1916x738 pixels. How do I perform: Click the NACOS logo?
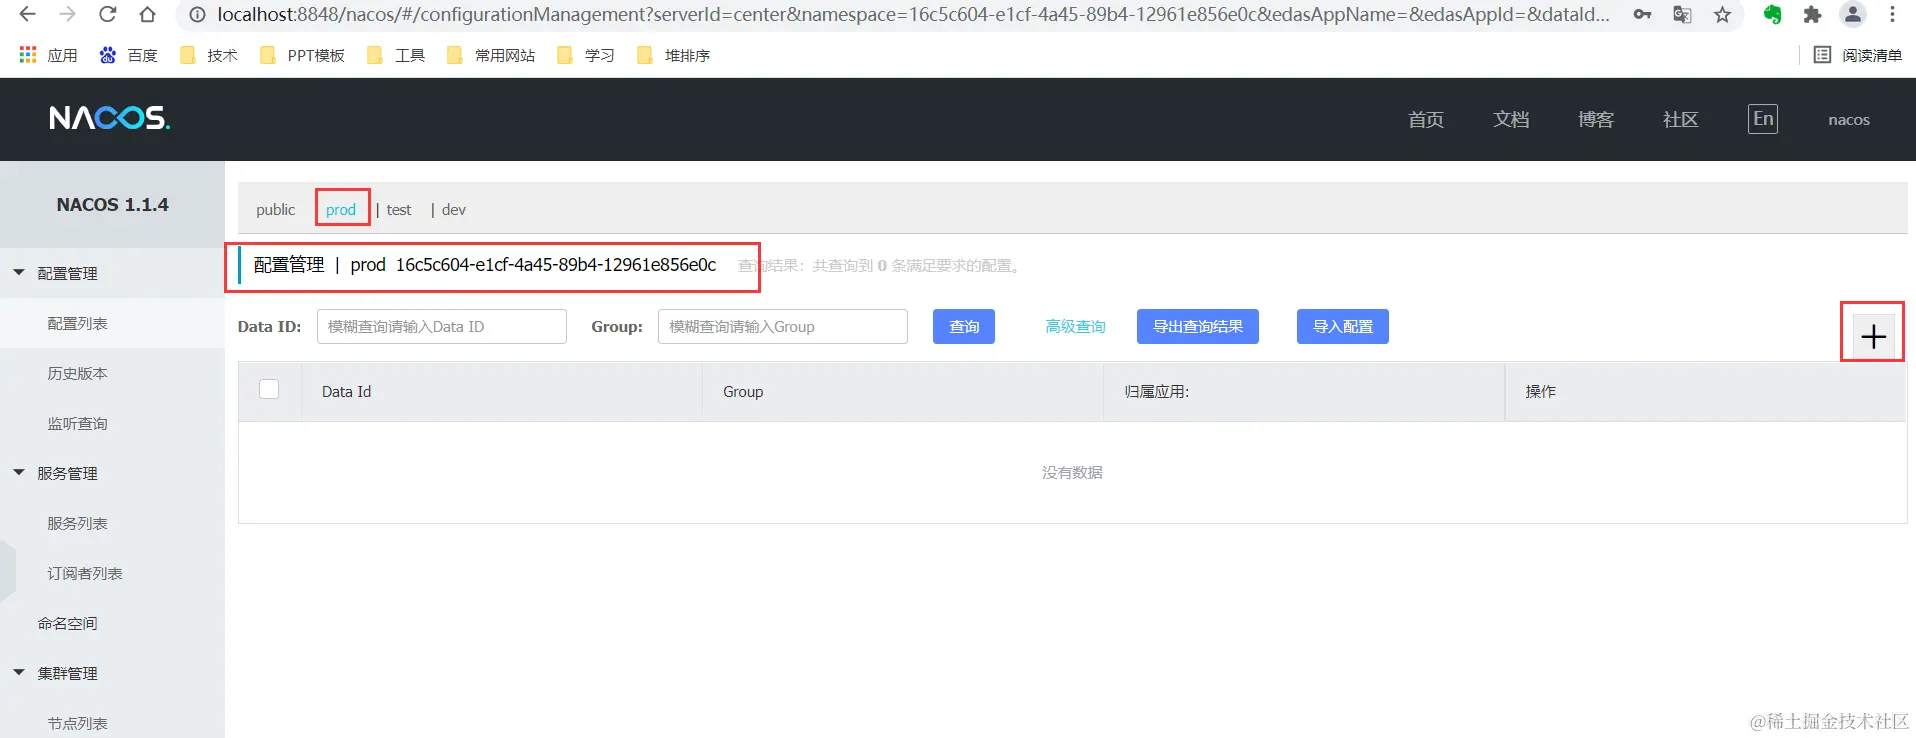click(110, 118)
